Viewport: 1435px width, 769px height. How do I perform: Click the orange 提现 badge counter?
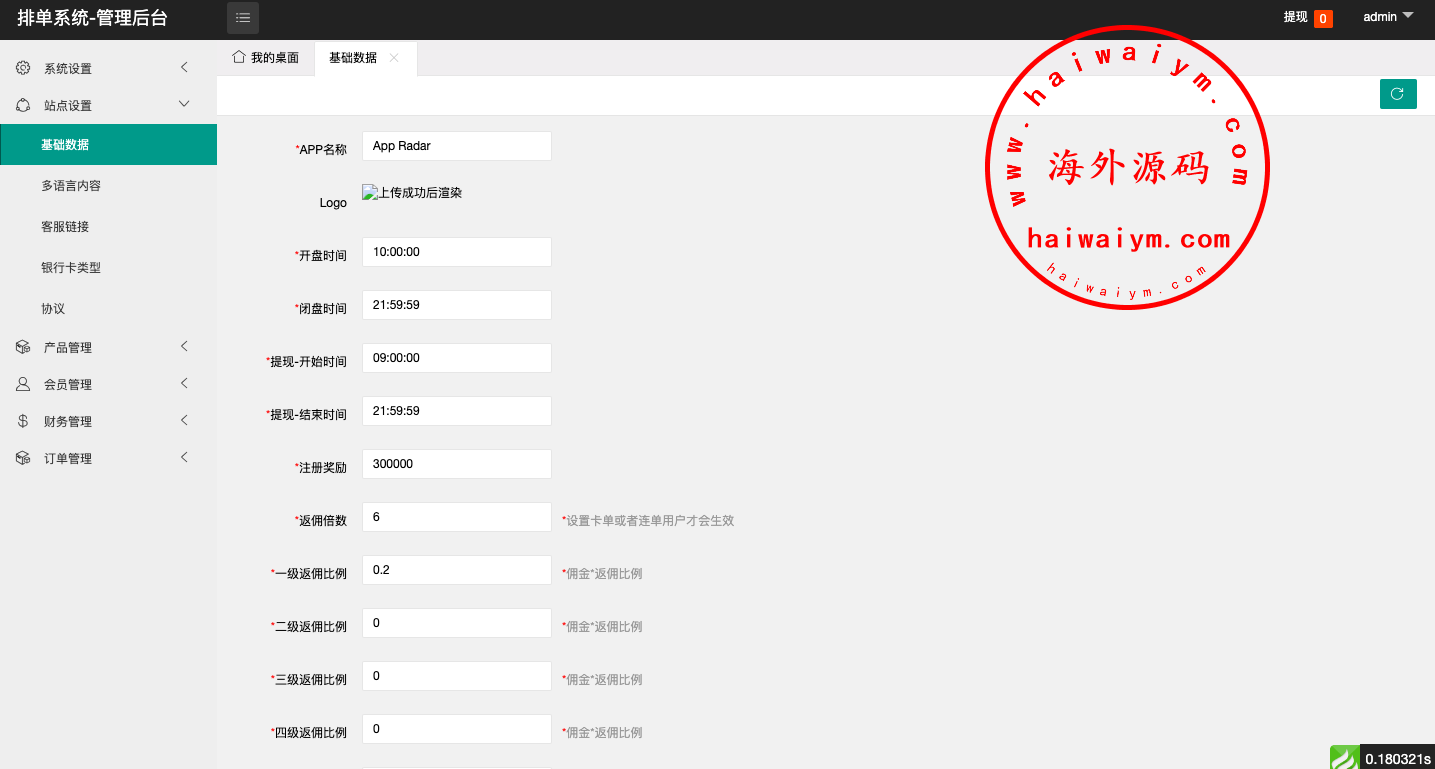click(1322, 18)
